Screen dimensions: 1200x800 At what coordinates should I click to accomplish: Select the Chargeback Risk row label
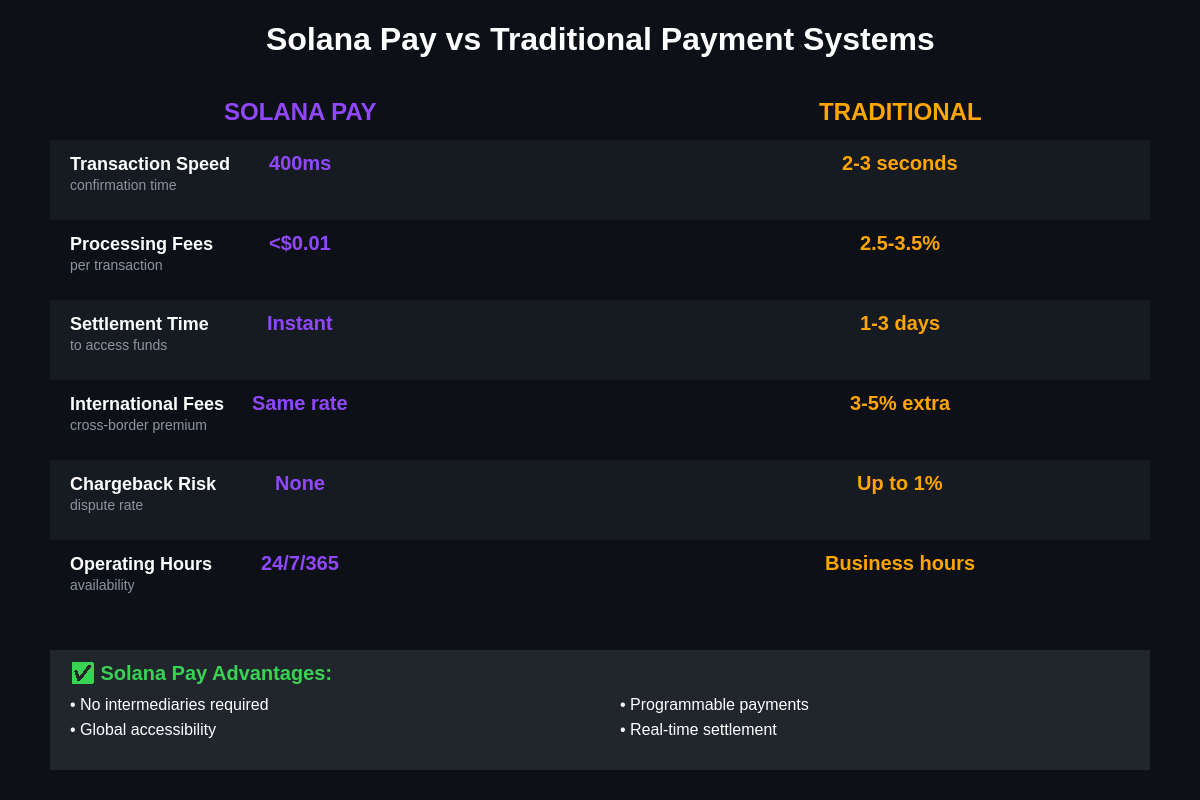(143, 484)
